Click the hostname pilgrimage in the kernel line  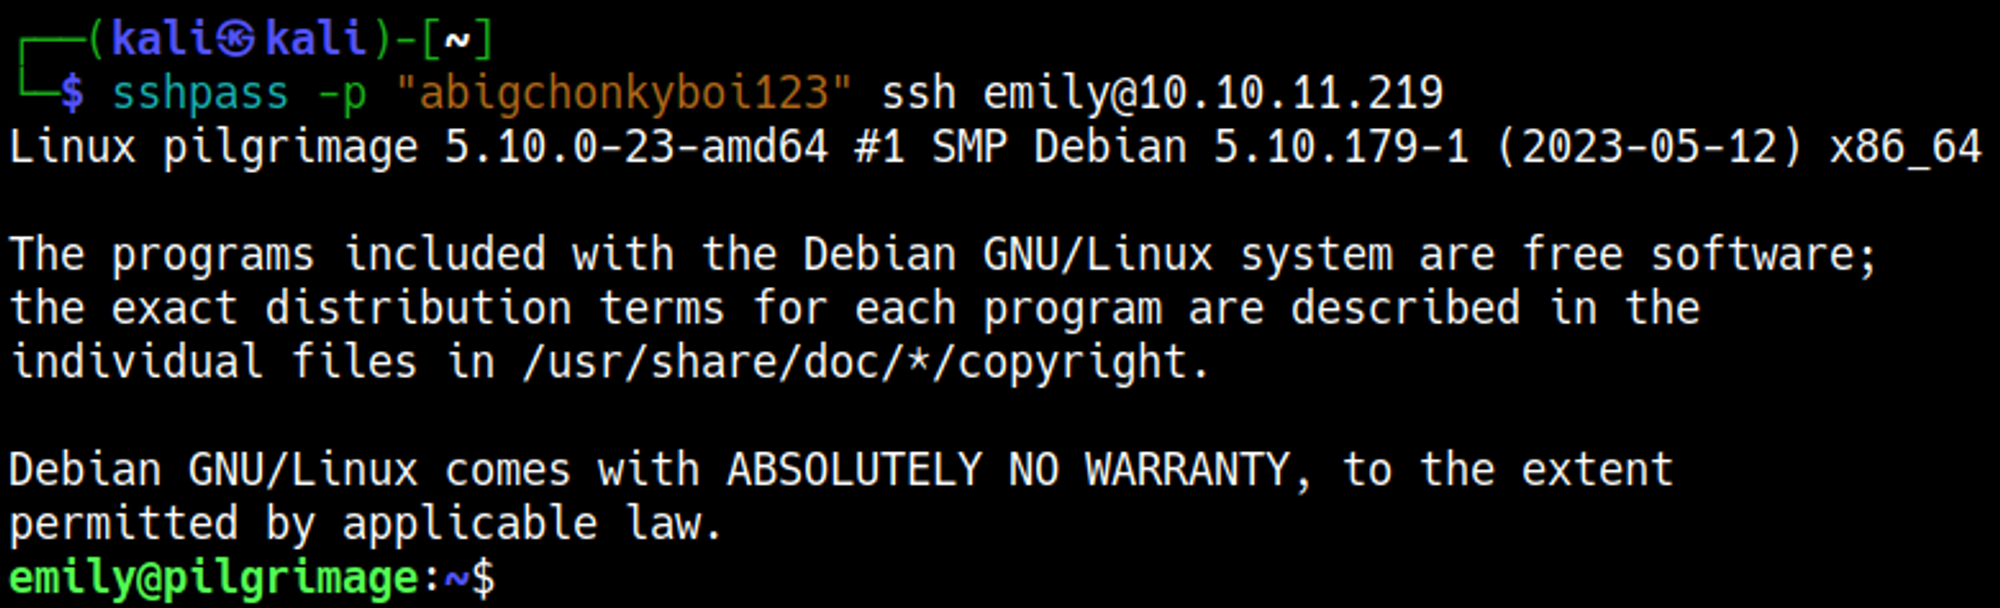coord(290,147)
